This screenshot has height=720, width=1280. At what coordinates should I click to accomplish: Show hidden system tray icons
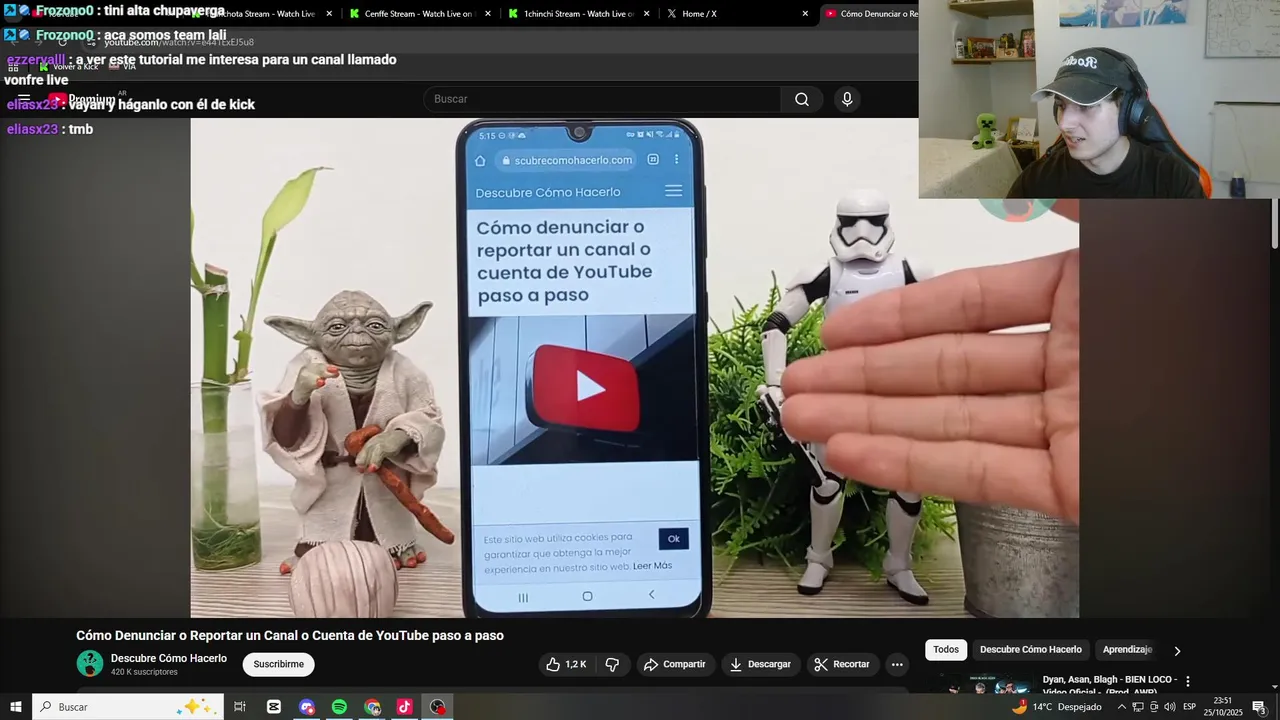1121,707
